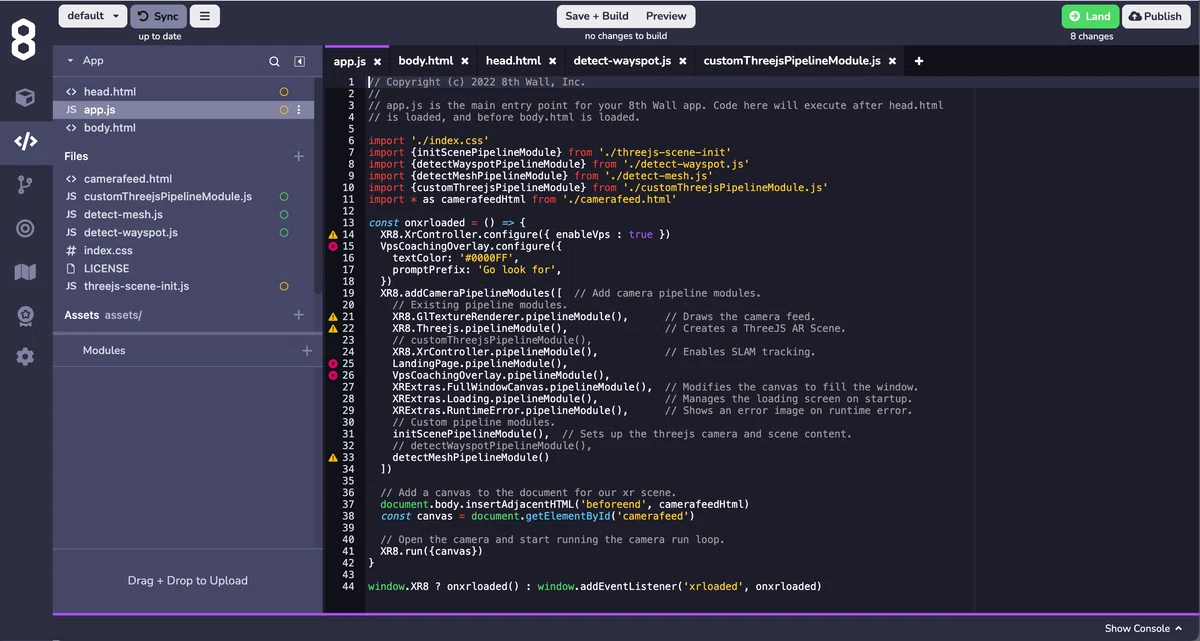Click the green Land button
The image size is (1200, 641).
[x=1090, y=16]
